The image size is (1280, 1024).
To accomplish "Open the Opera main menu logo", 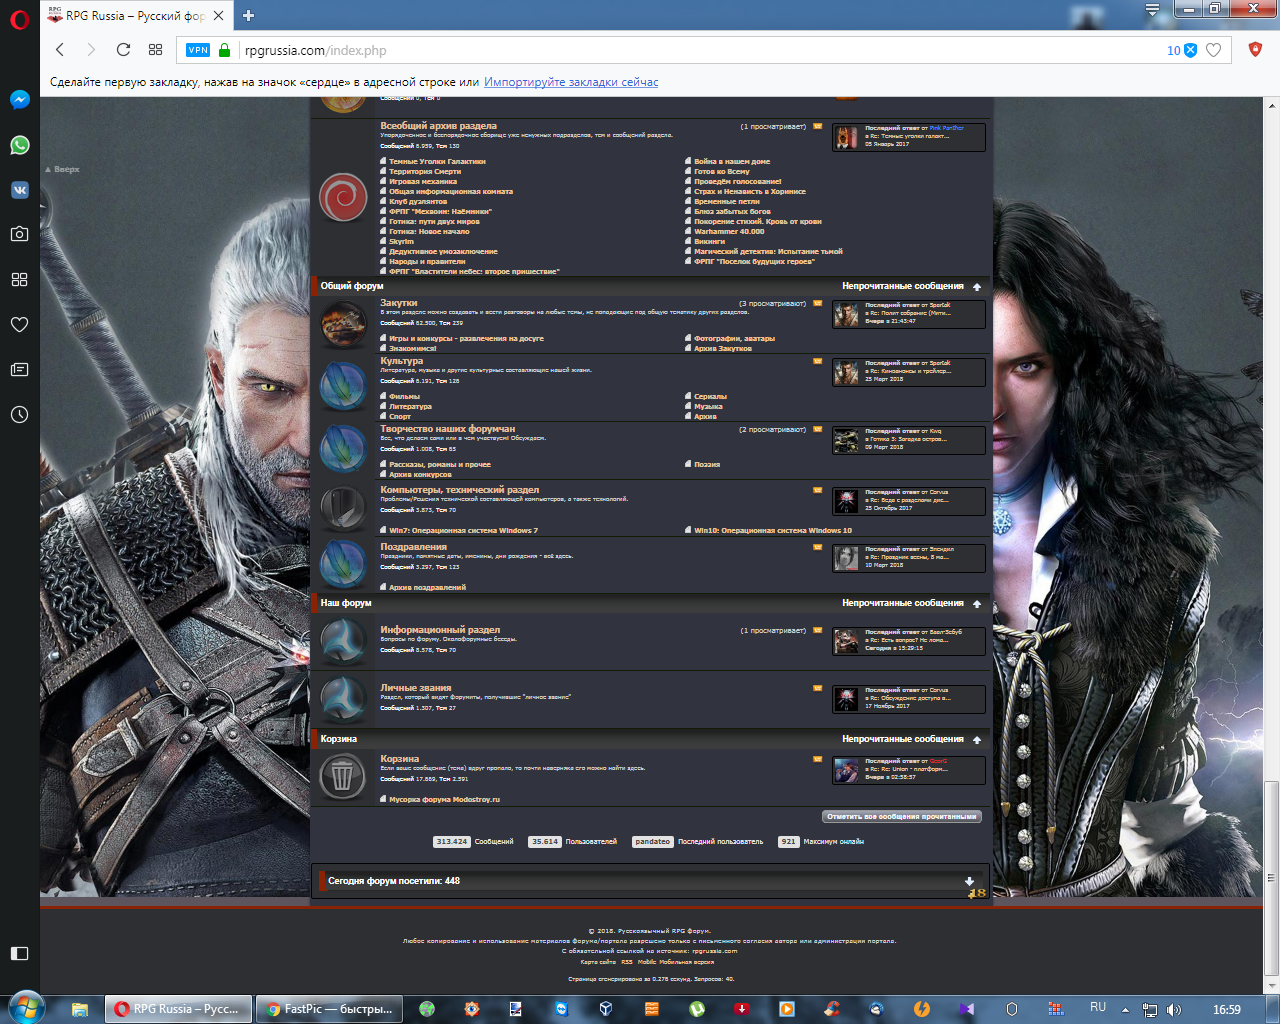I will tap(19, 19).
